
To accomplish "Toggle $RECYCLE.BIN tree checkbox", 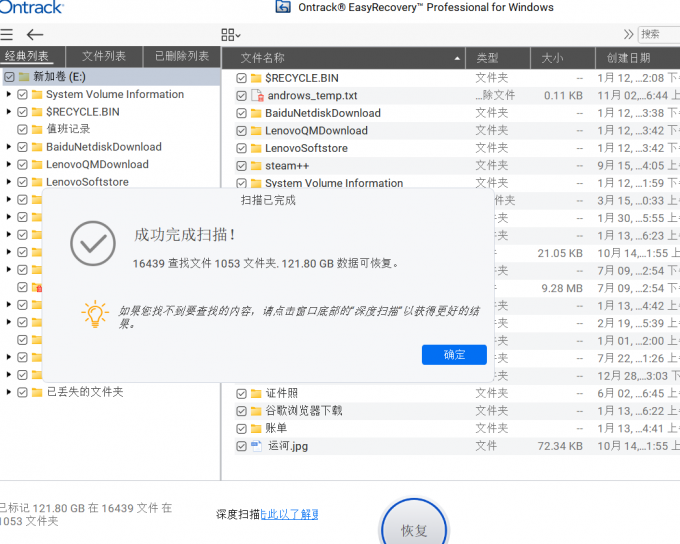I will 23,112.
